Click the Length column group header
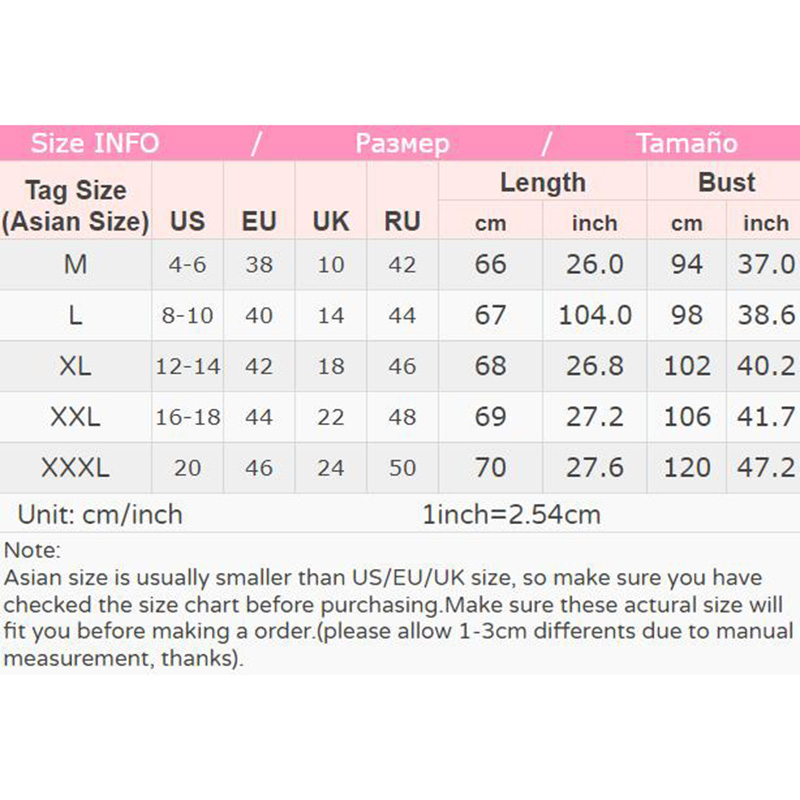Screen dimensions: 800x800 tap(543, 182)
